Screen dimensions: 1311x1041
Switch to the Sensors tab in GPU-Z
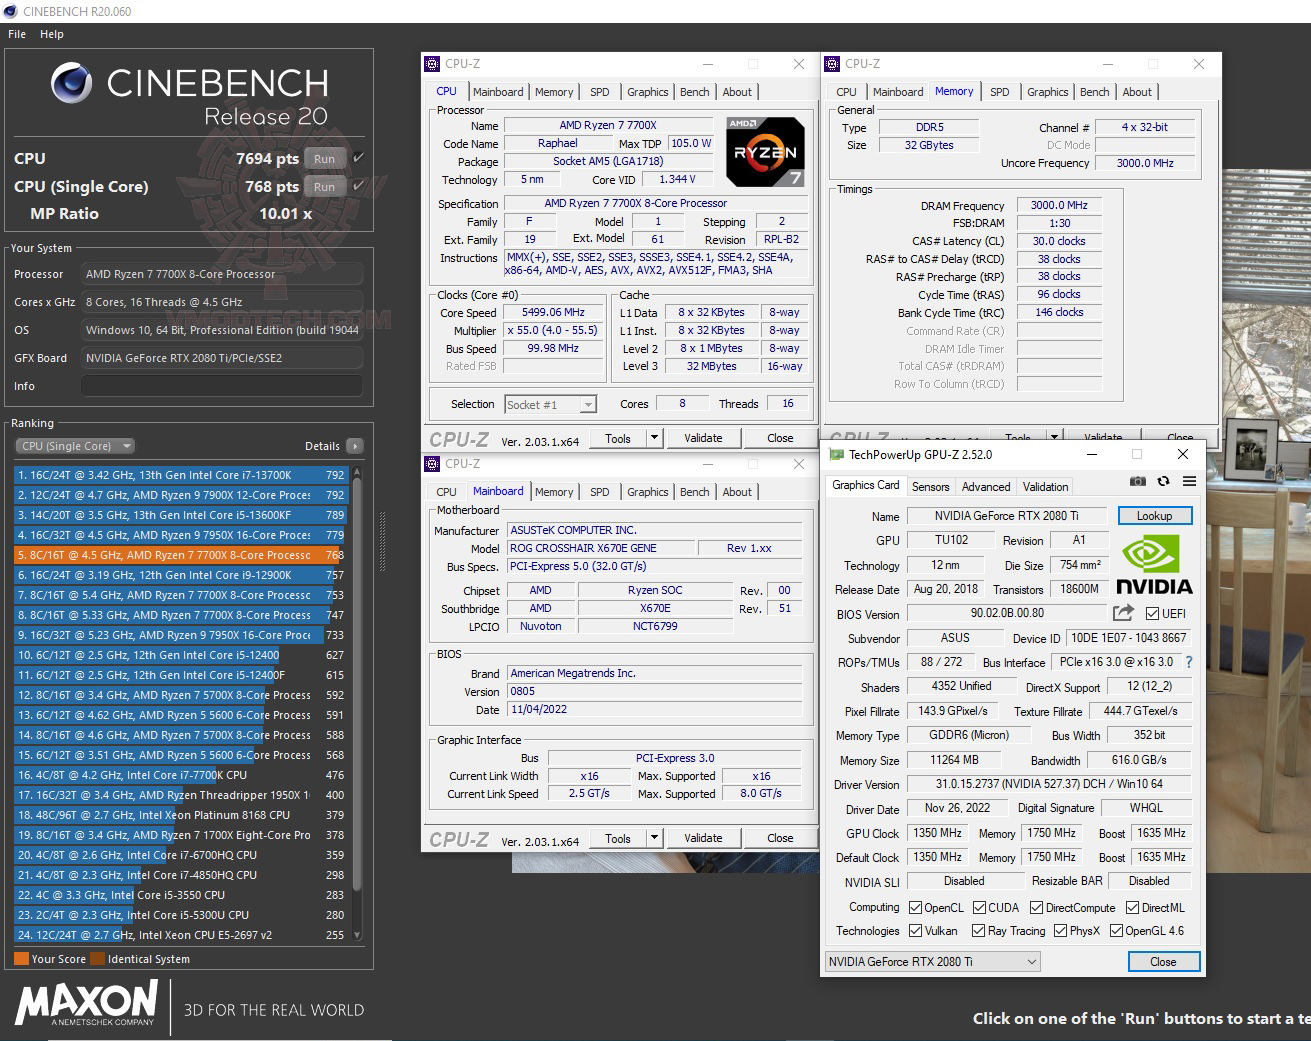click(x=930, y=487)
